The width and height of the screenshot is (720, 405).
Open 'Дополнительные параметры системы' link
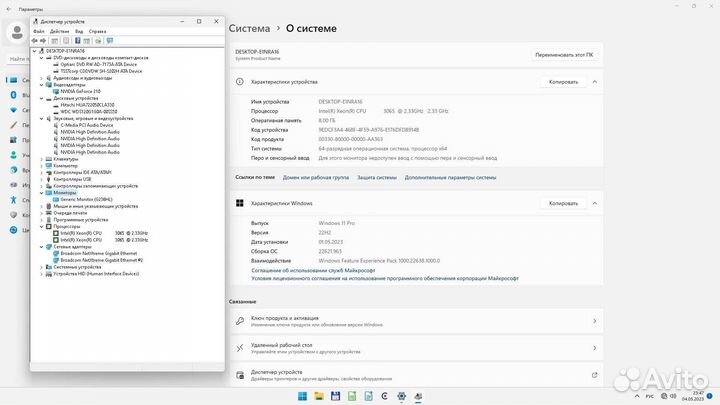coord(450,177)
